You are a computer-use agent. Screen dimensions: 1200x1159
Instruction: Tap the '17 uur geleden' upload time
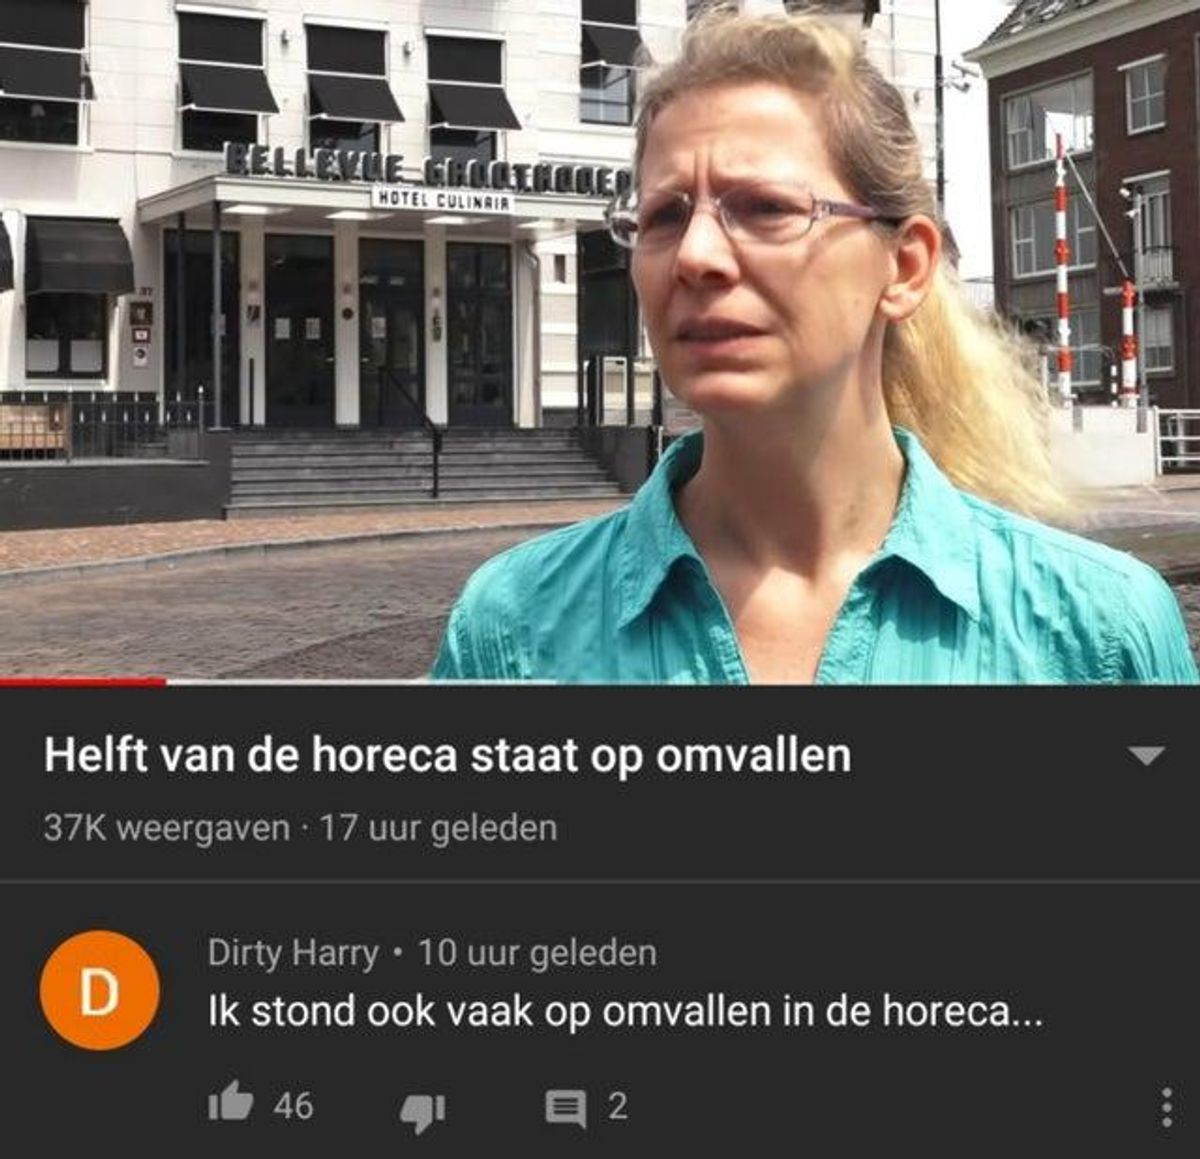coord(438,828)
